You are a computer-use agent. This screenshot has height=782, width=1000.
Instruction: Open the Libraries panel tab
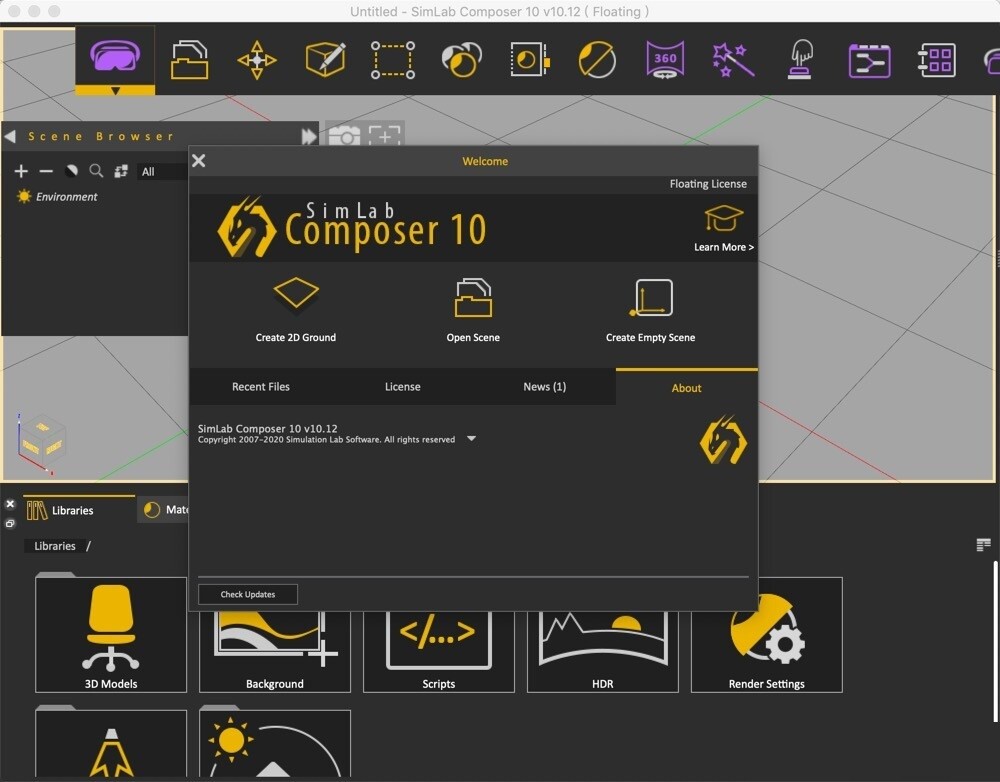(79, 510)
